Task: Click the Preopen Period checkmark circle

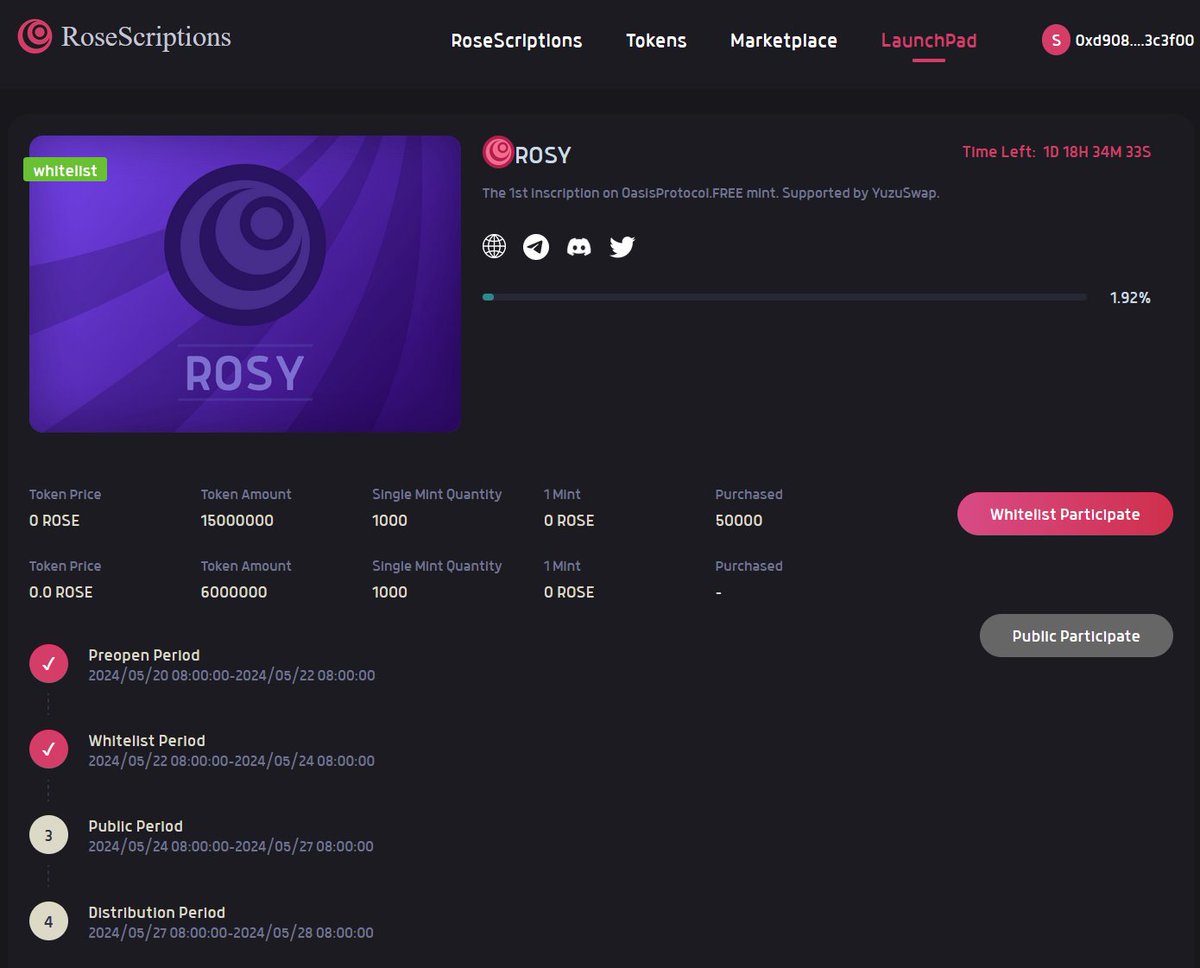Action: click(49, 663)
